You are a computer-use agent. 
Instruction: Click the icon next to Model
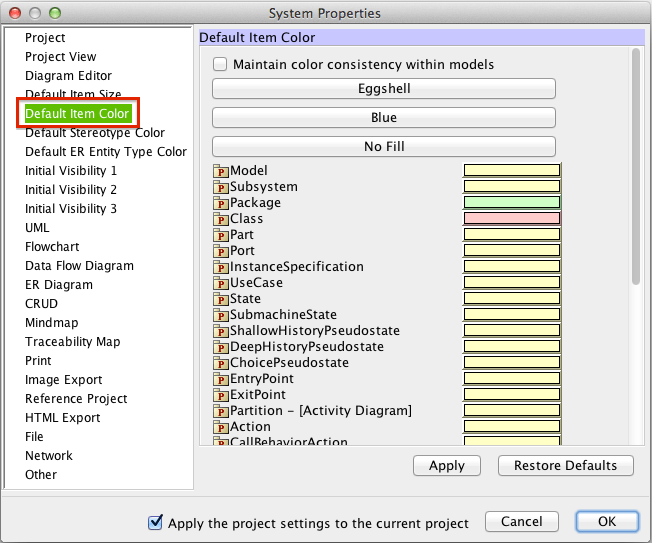click(x=221, y=171)
